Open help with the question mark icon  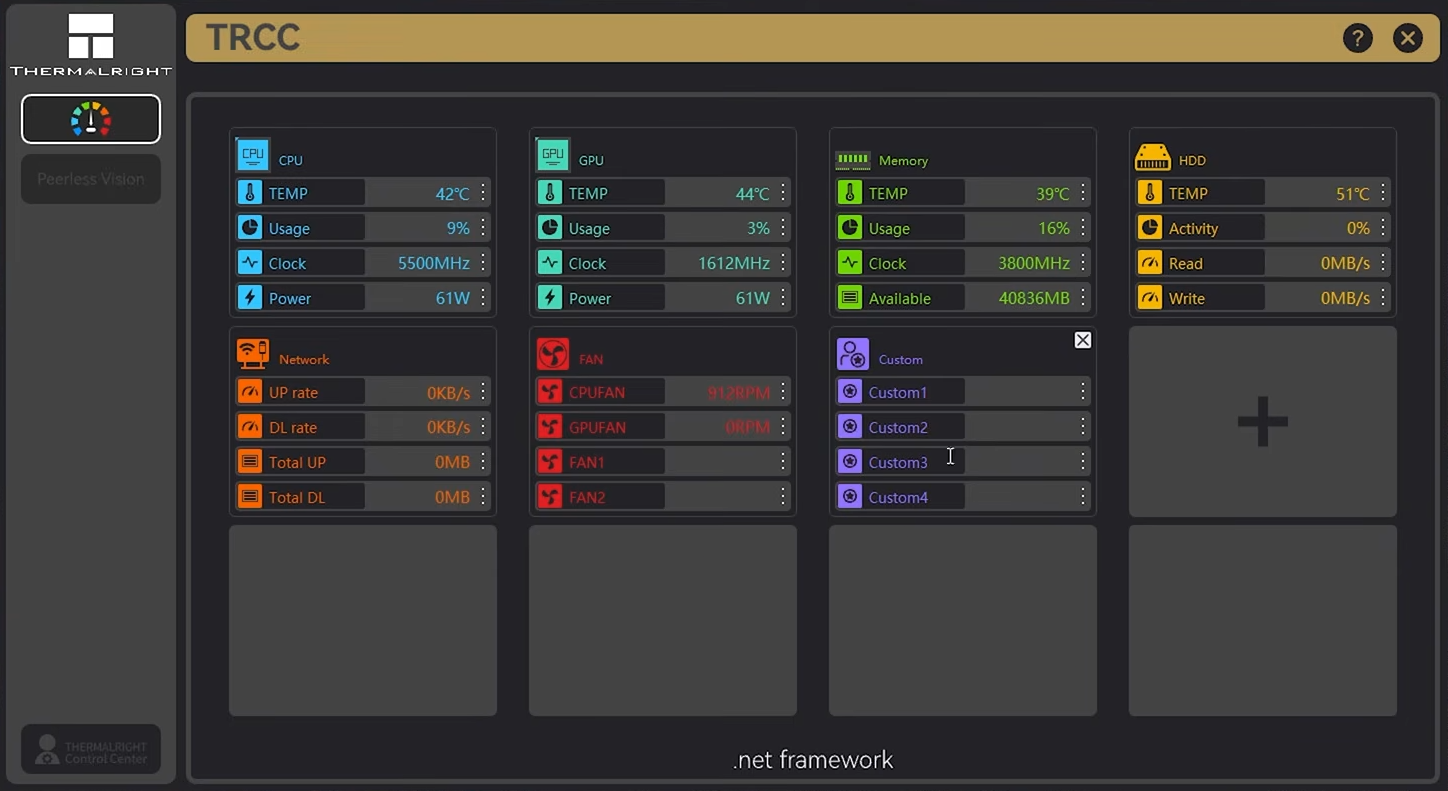click(1357, 38)
